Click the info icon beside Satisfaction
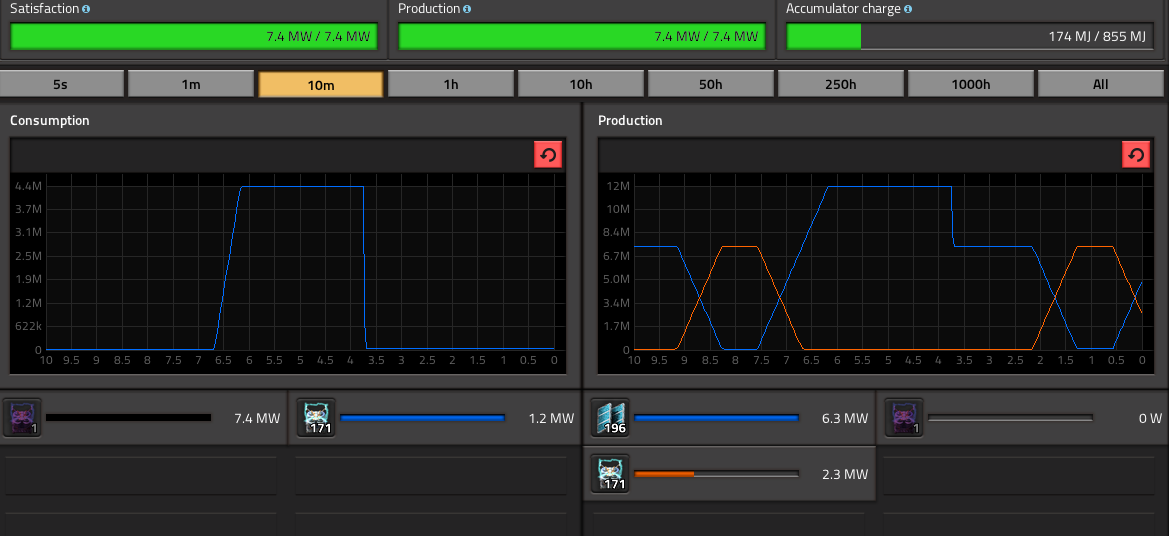Screen dimensions: 1169x536 coord(86,10)
